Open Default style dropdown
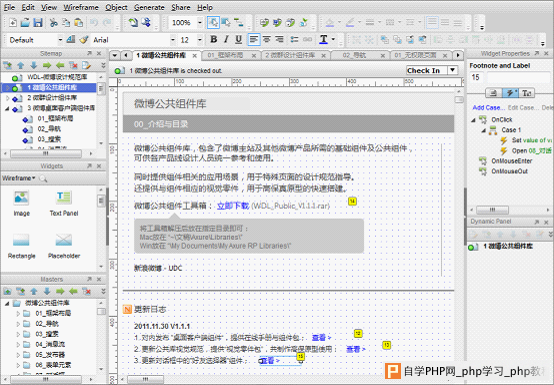 tap(60, 40)
